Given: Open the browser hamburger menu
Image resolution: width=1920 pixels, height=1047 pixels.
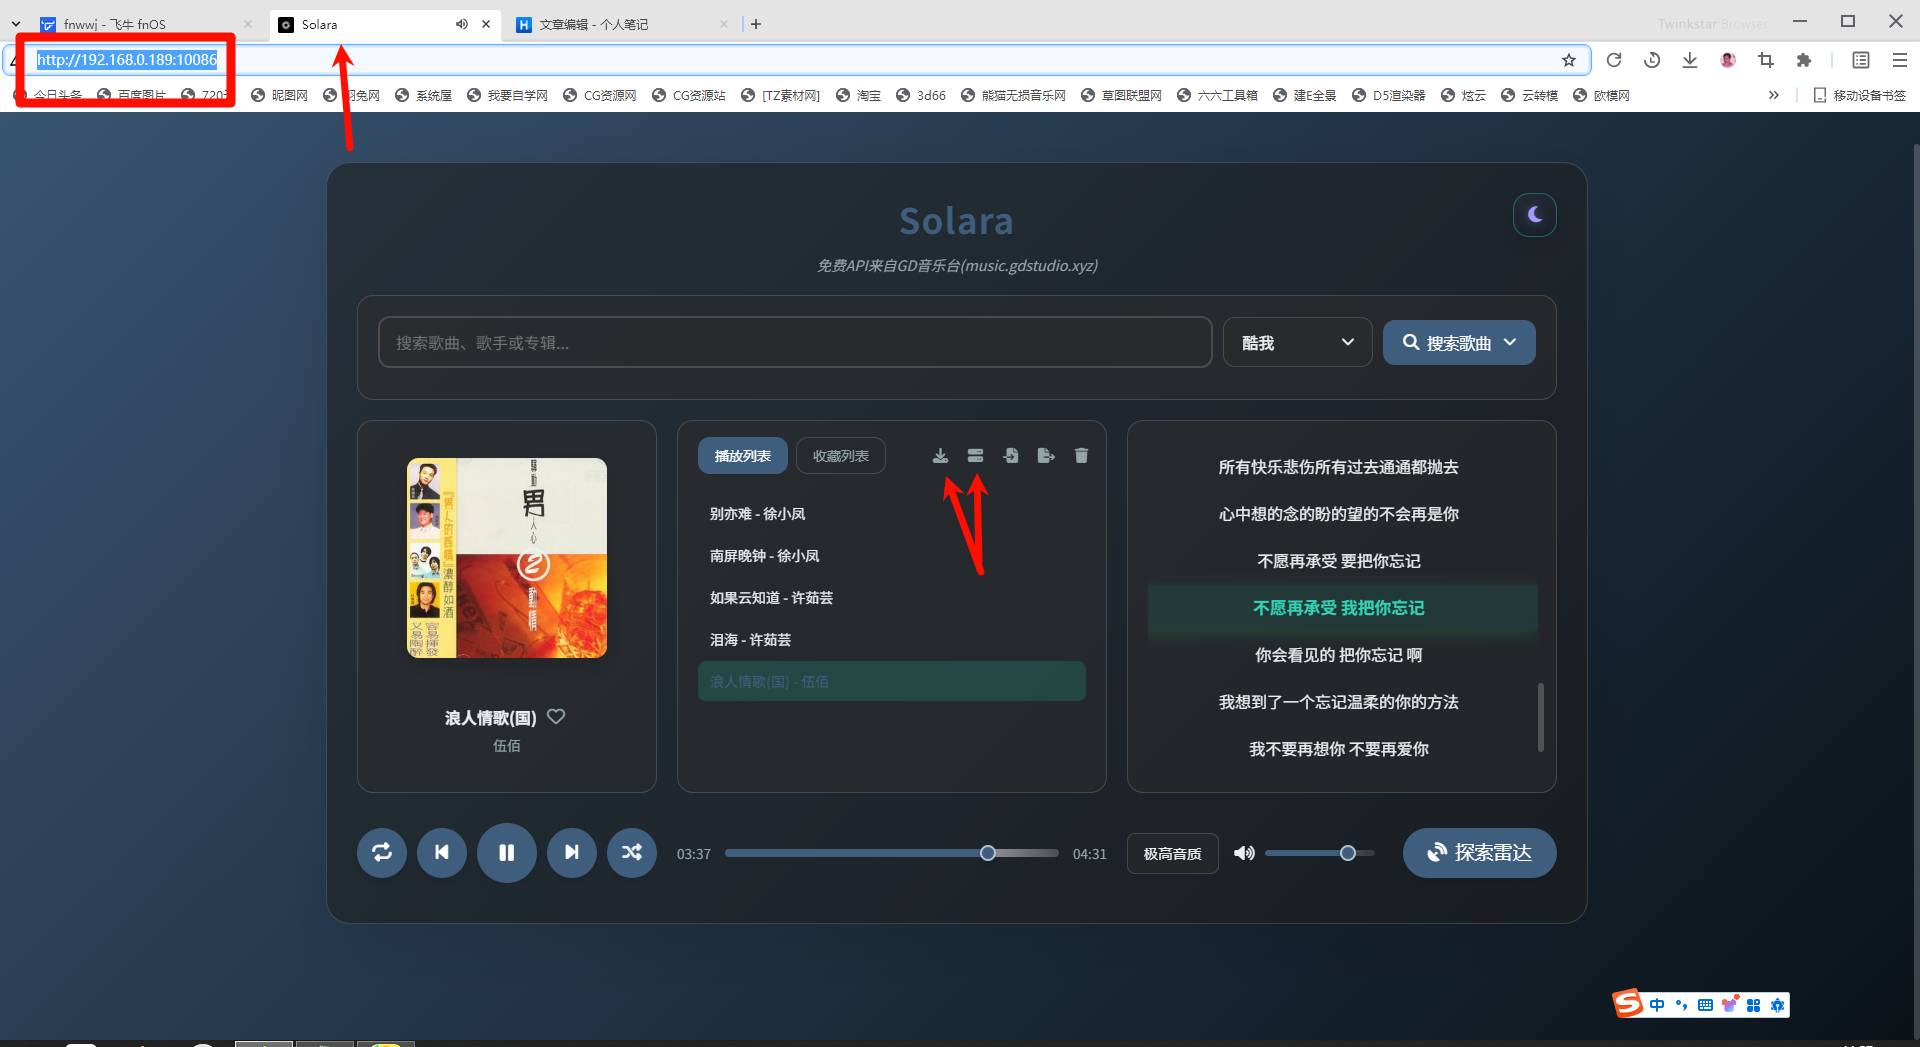Looking at the screenshot, I should (1900, 60).
